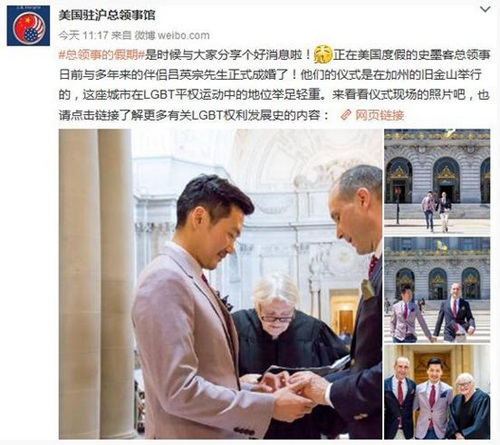
Task: Click the chain link icon before 网页链接
Action: [346, 115]
